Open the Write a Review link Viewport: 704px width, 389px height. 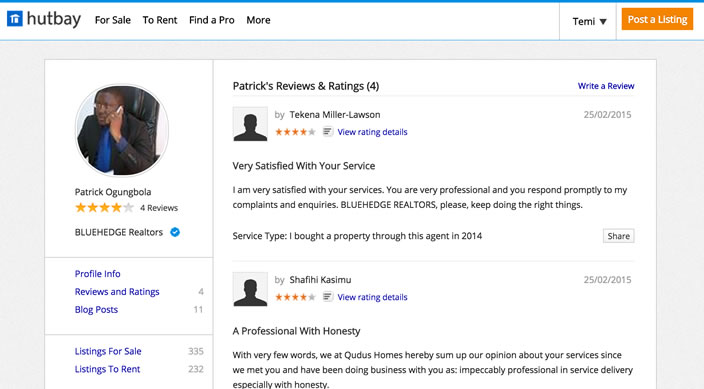[606, 86]
